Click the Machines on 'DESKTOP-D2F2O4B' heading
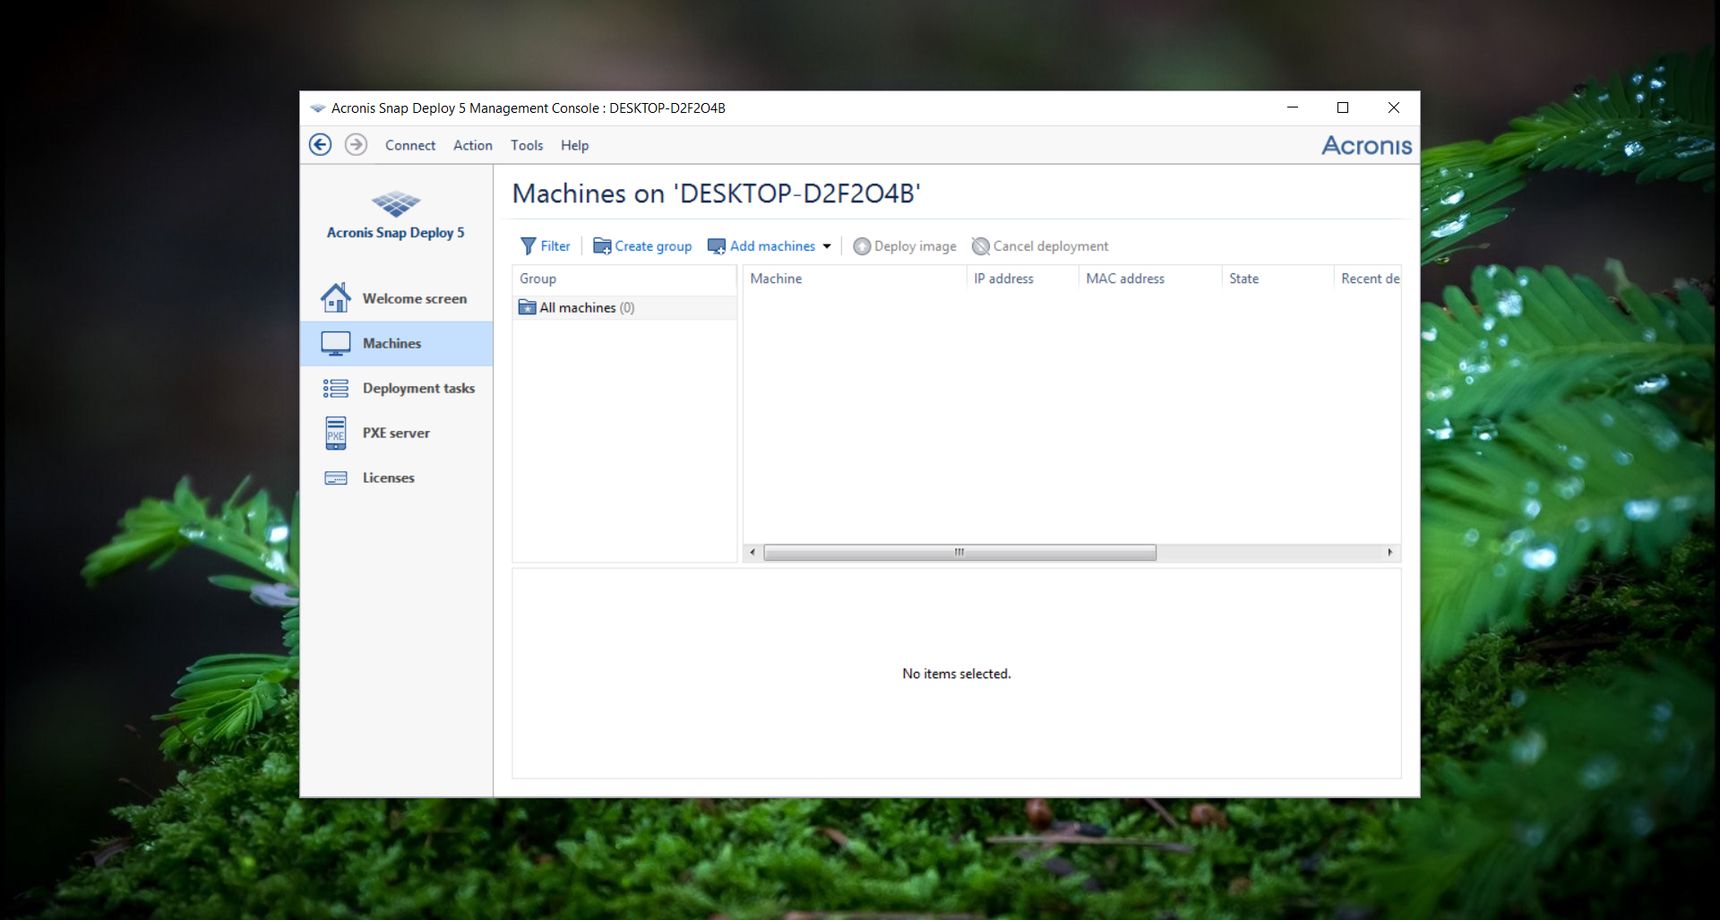Screen dimensions: 1720x920 tap(716, 193)
